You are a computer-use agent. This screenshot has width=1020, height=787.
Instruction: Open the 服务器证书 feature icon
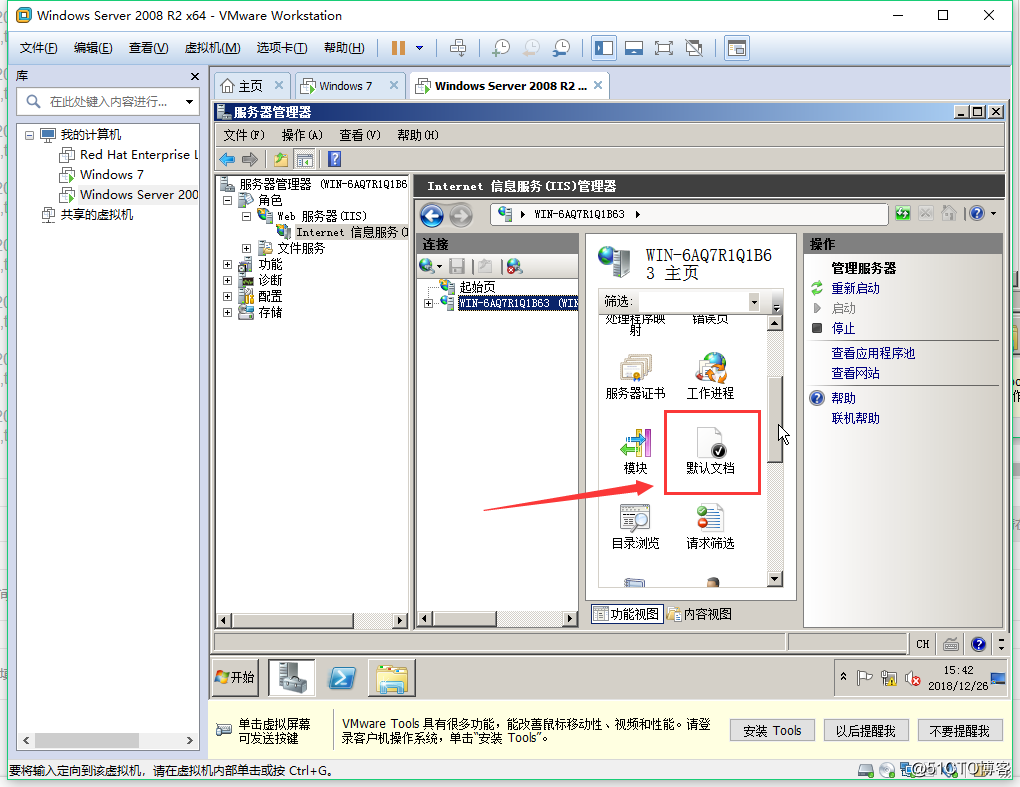pyautogui.click(x=636, y=377)
